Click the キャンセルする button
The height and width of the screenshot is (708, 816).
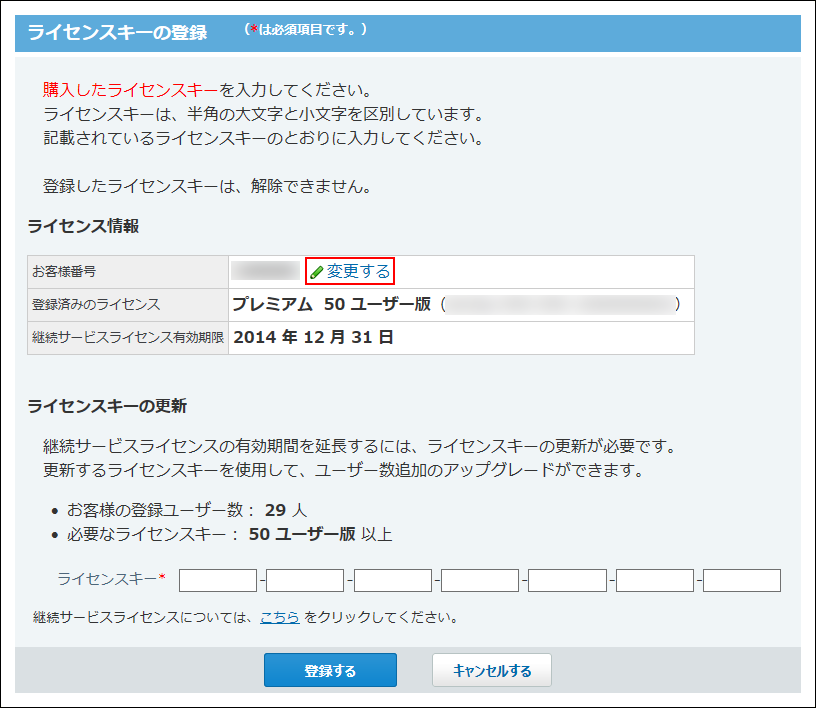(492, 670)
